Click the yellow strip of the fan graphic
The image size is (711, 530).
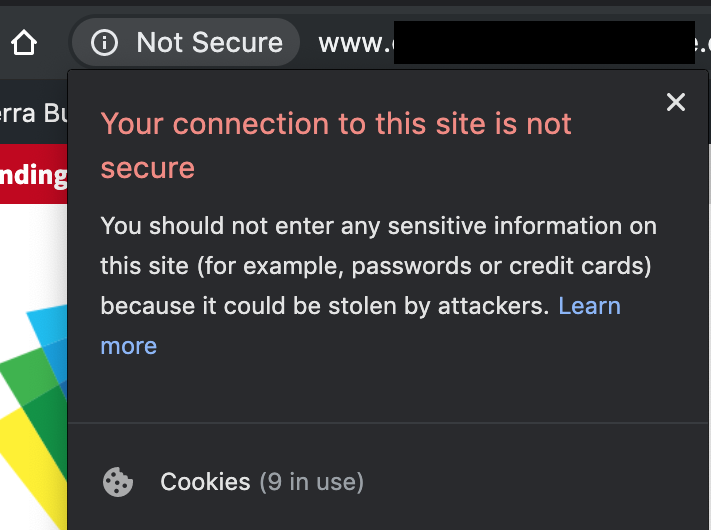click(32, 467)
